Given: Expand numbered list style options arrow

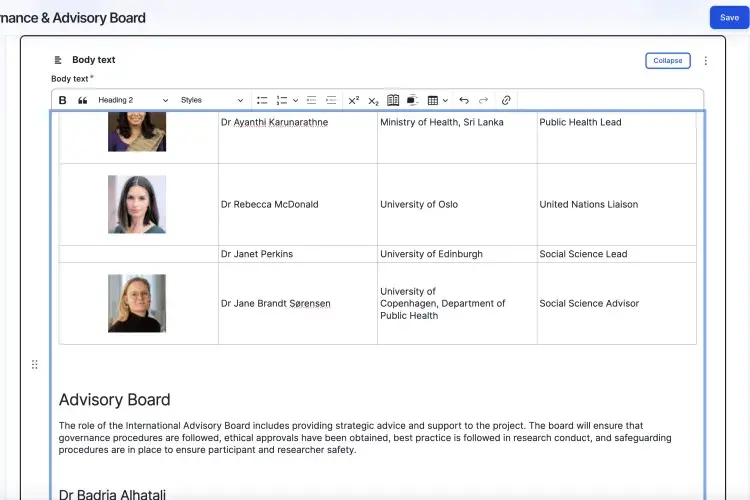Looking at the screenshot, I should tap(296, 100).
